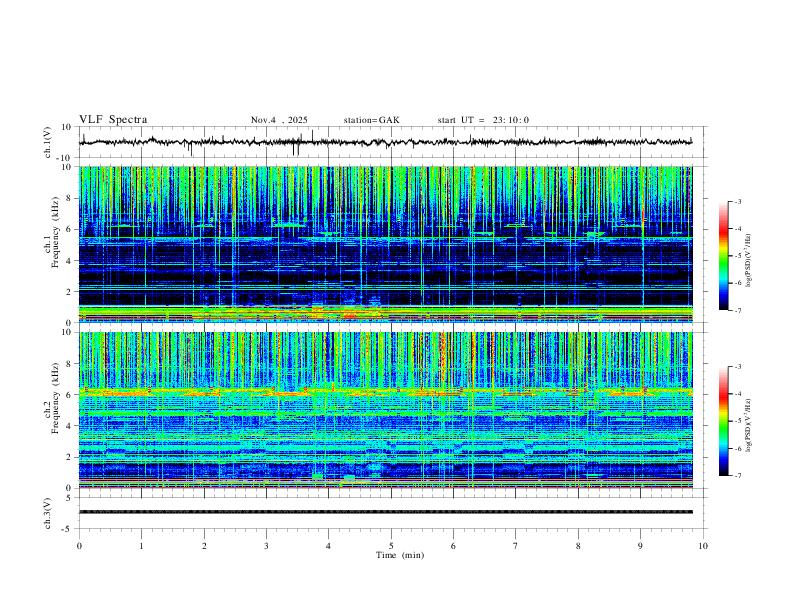Click the '10' tick on time axis
This screenshot has width=792, height=612.
point(703,546)
